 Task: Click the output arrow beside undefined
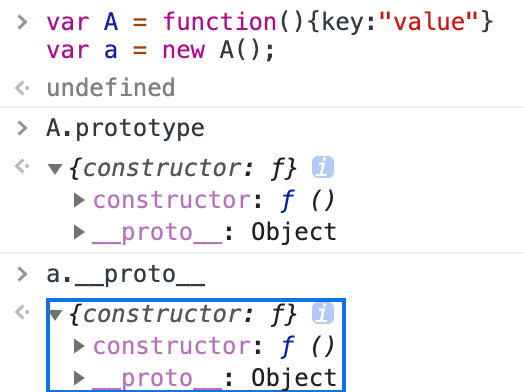(x=22, y=88)
